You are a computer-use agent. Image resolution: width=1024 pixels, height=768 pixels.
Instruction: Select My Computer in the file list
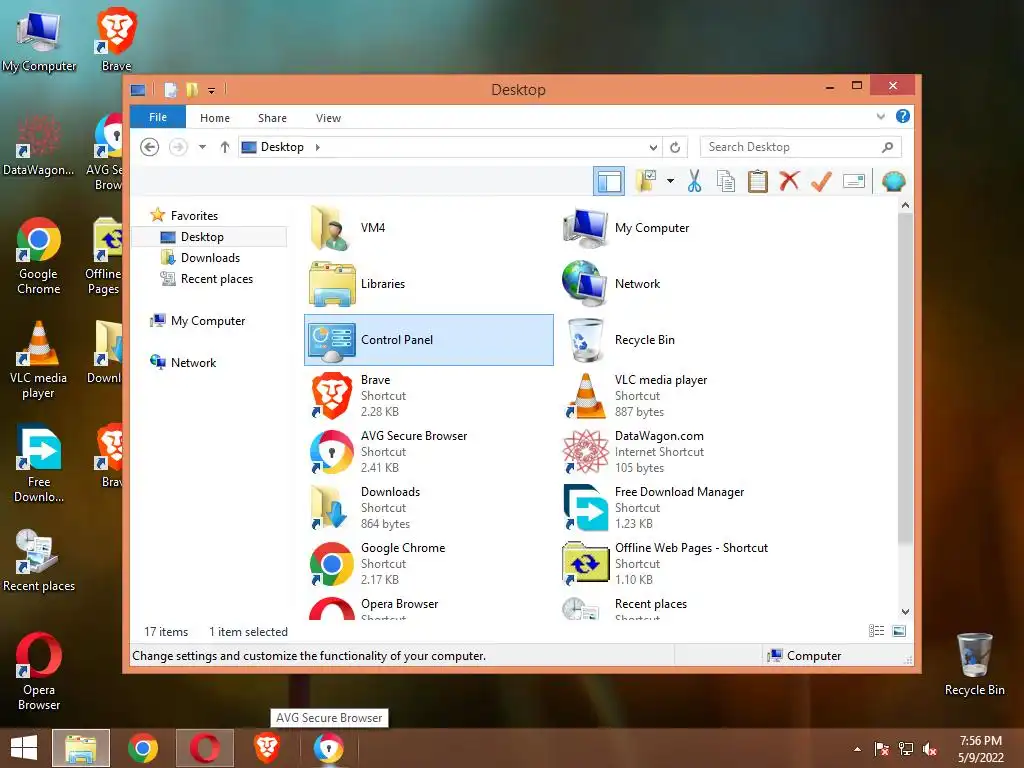coord(682,228)
